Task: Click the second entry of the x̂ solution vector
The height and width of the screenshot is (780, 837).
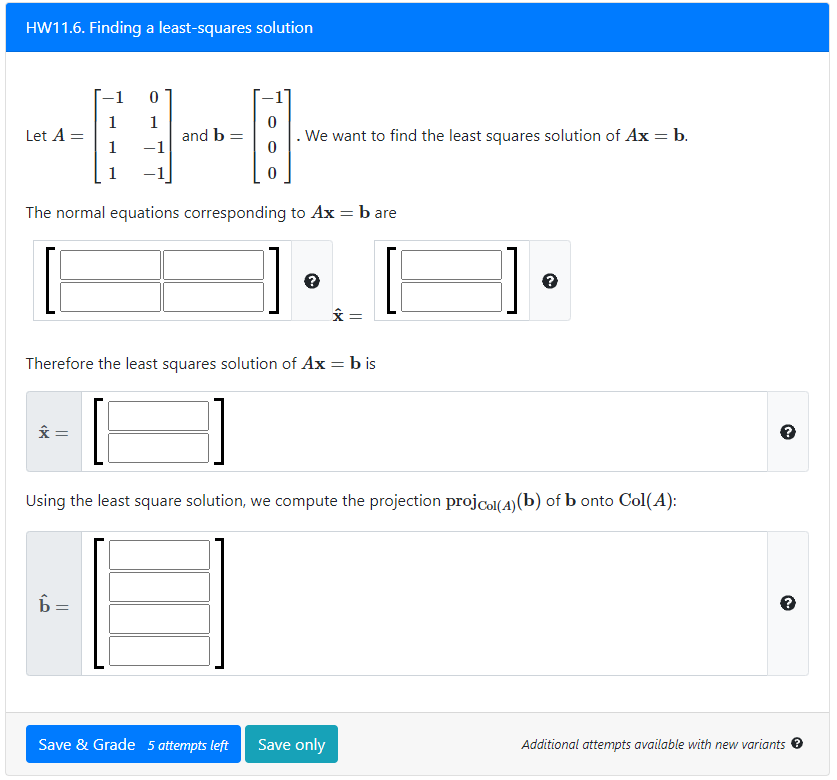Action: pyautogui.click(x=157, y=447)
